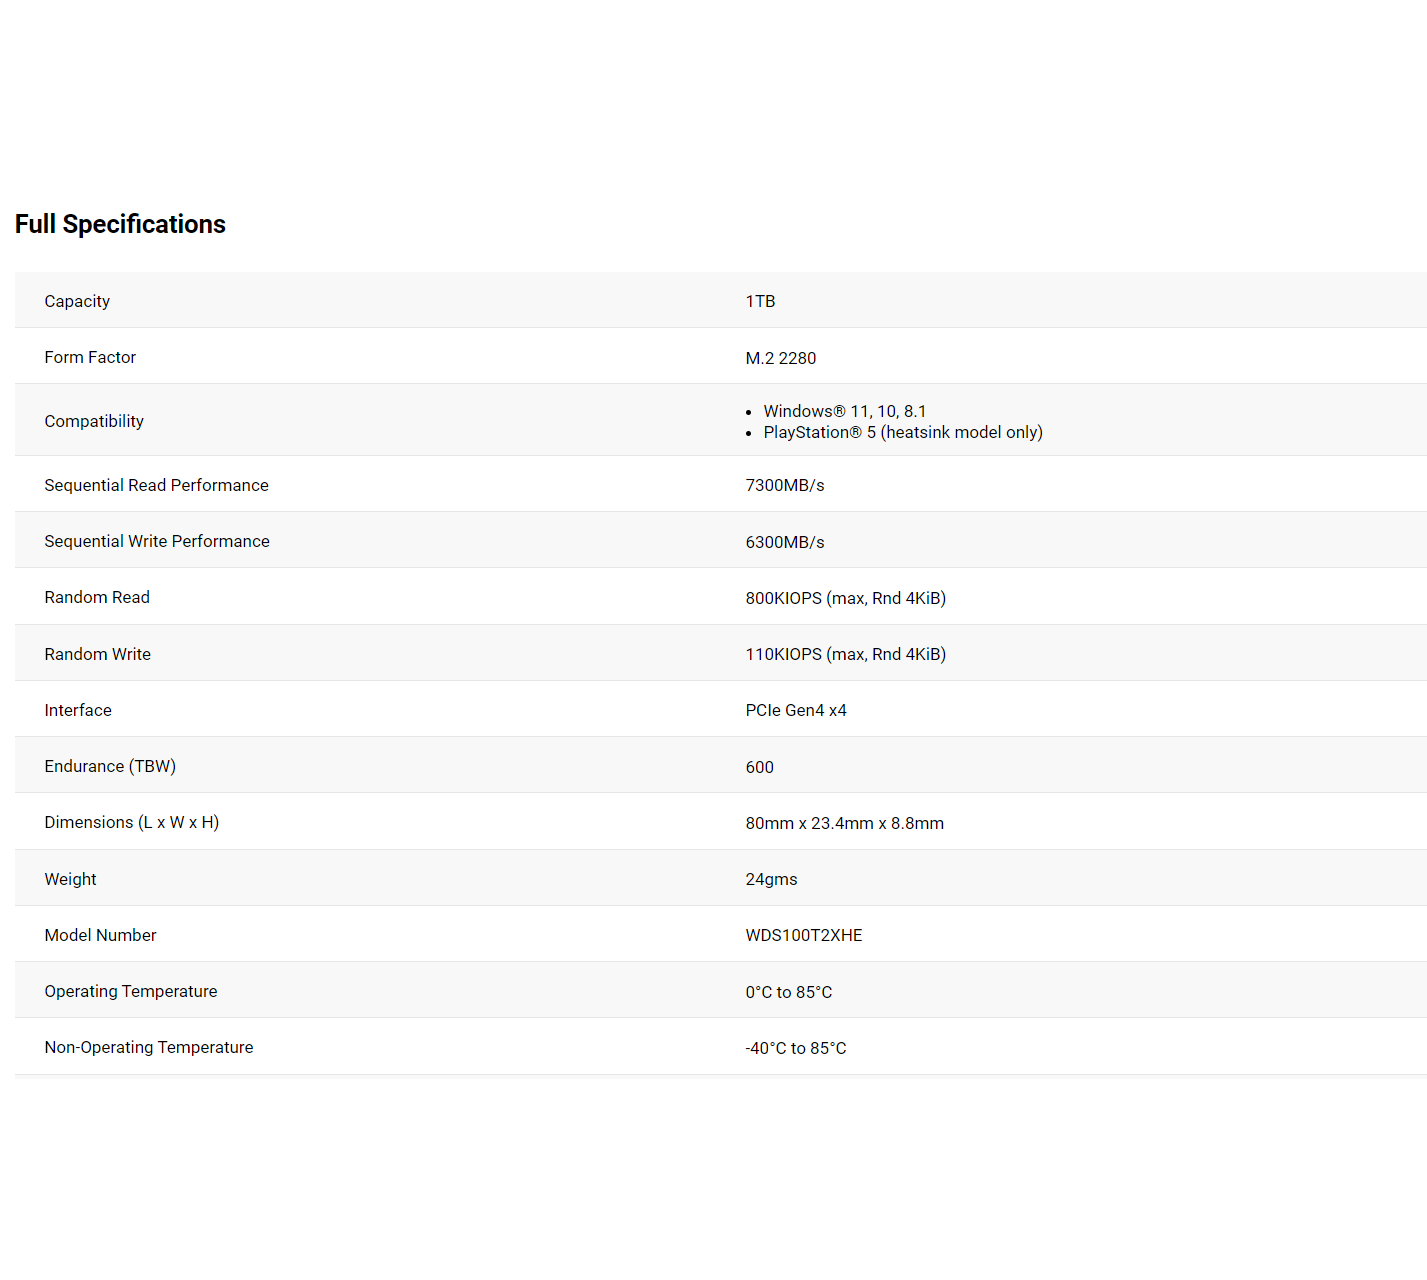Click the Sequential Read Performance label
This screenshot has width=1427, height=1280.
[156, 485]
